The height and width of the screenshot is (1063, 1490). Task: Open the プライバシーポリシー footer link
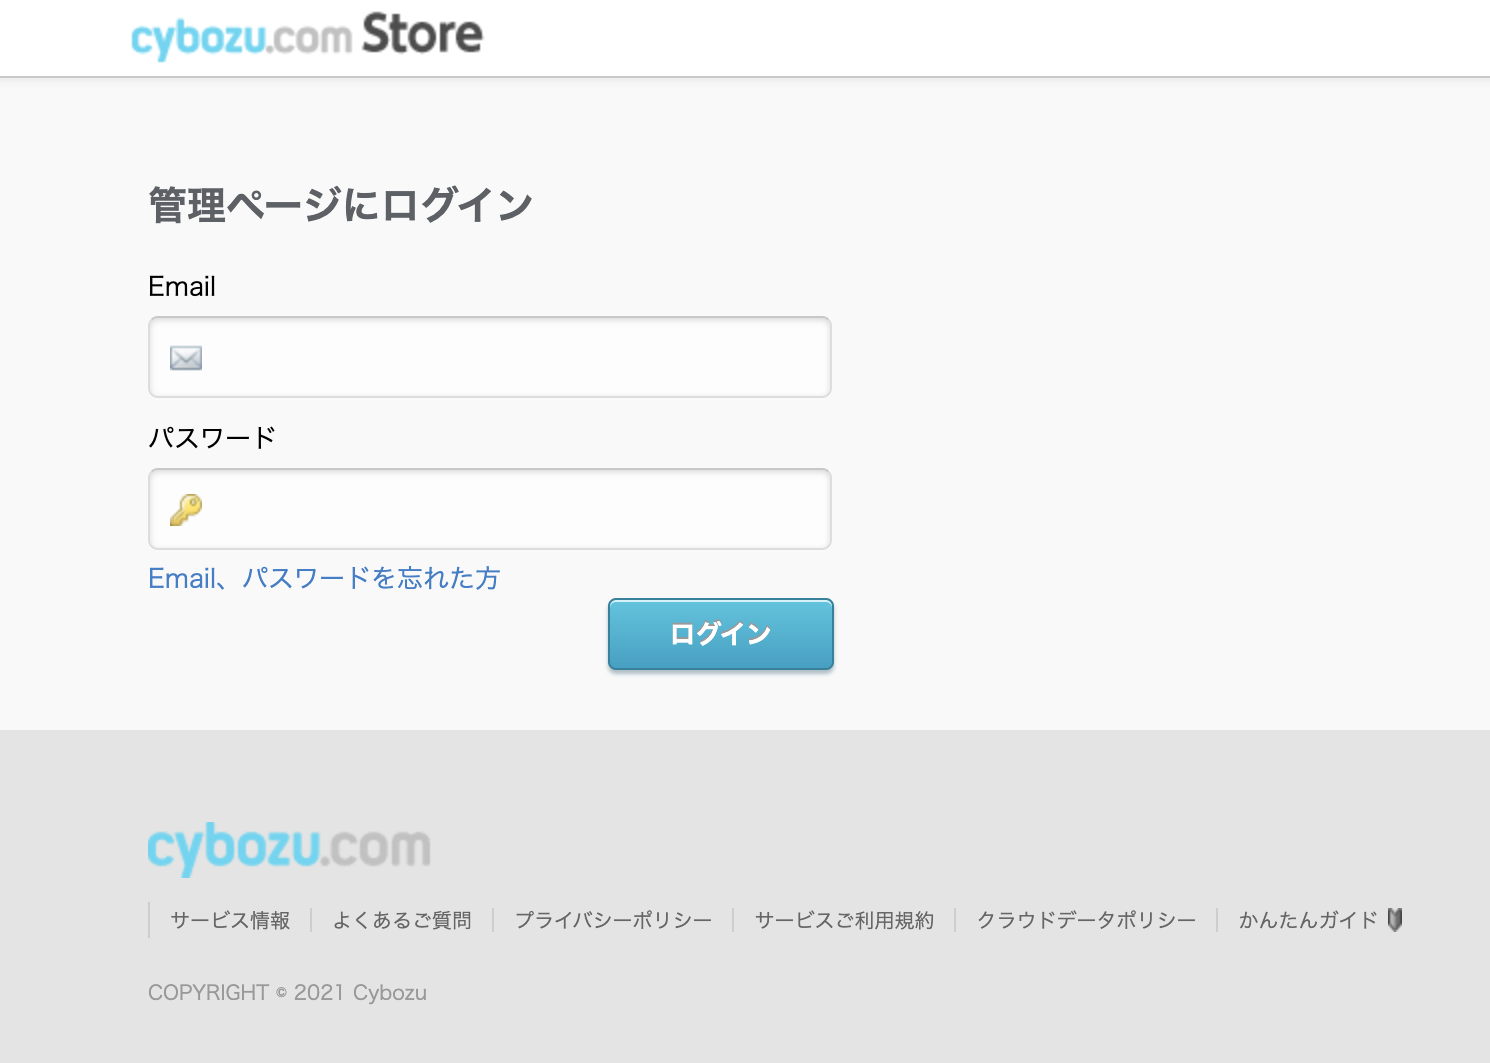click(613, 921)
